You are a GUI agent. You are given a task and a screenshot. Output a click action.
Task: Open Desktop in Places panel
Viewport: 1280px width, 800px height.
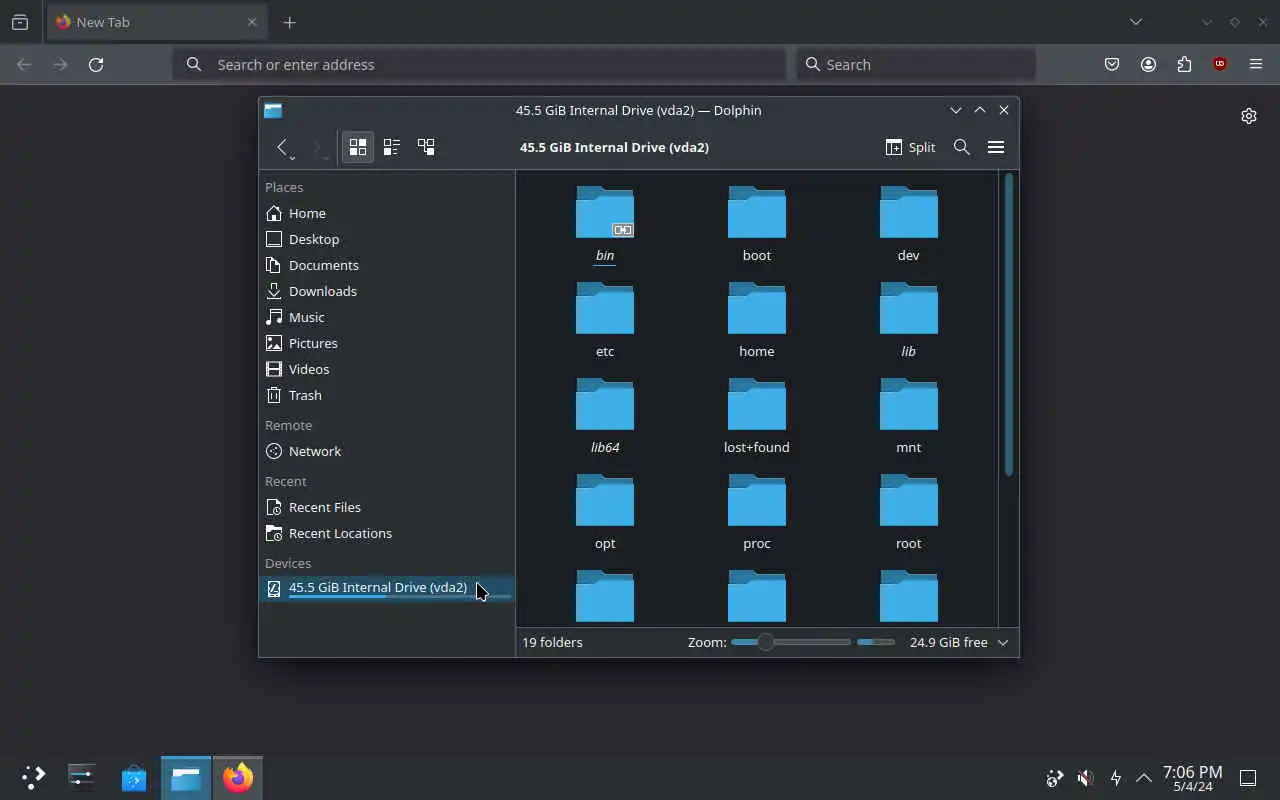pyautogui.click(x=387, y=239)
